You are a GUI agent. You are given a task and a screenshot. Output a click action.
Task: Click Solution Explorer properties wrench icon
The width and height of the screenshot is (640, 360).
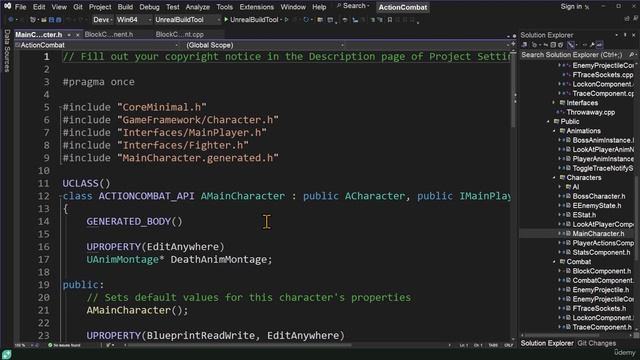[x=592, y=45]
